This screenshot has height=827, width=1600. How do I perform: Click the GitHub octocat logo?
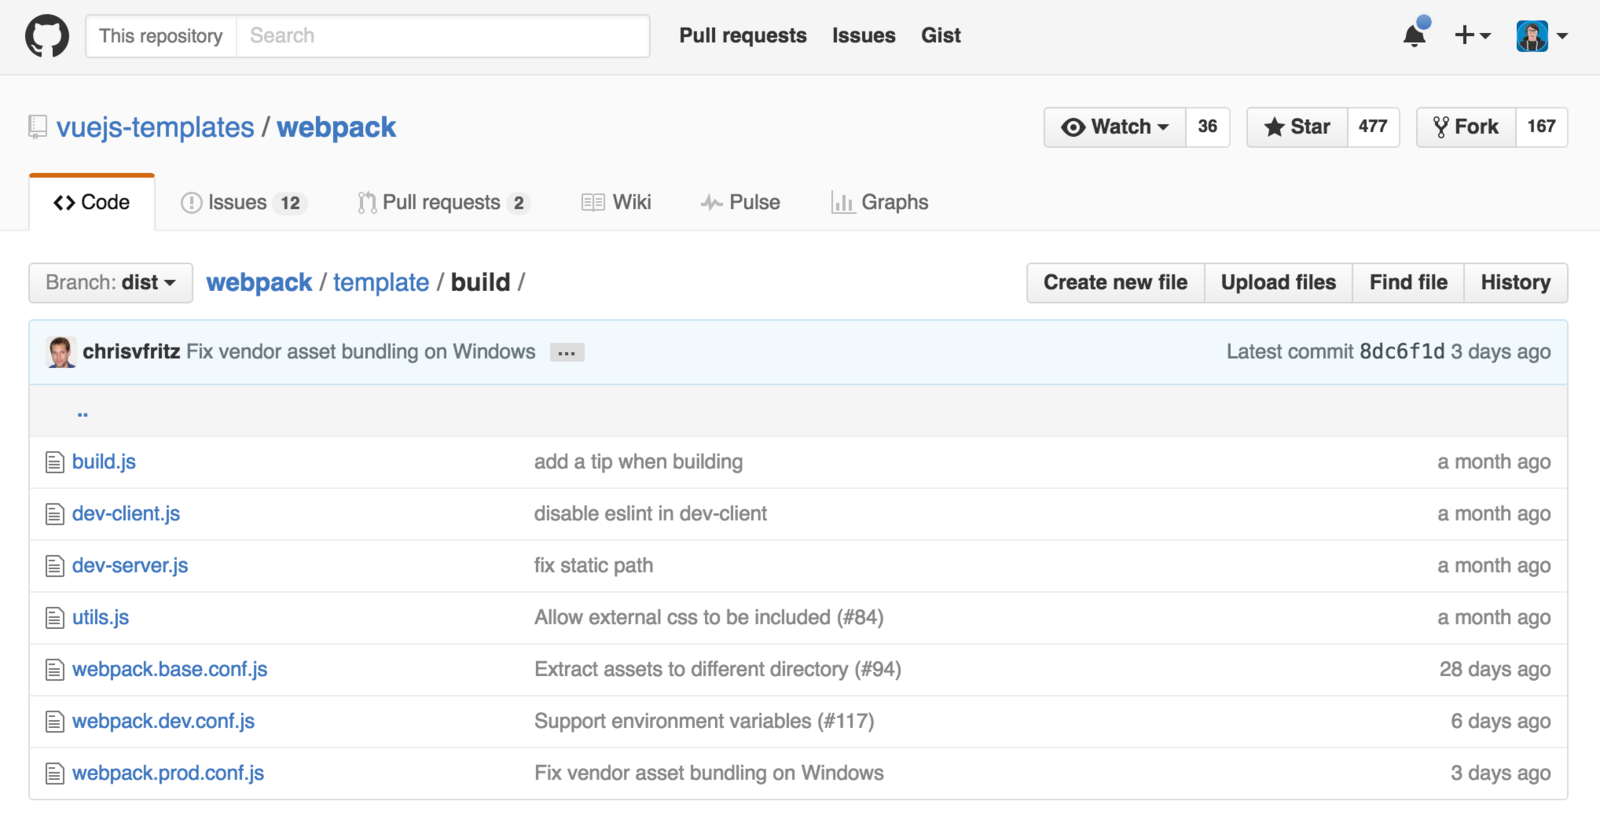47,36
